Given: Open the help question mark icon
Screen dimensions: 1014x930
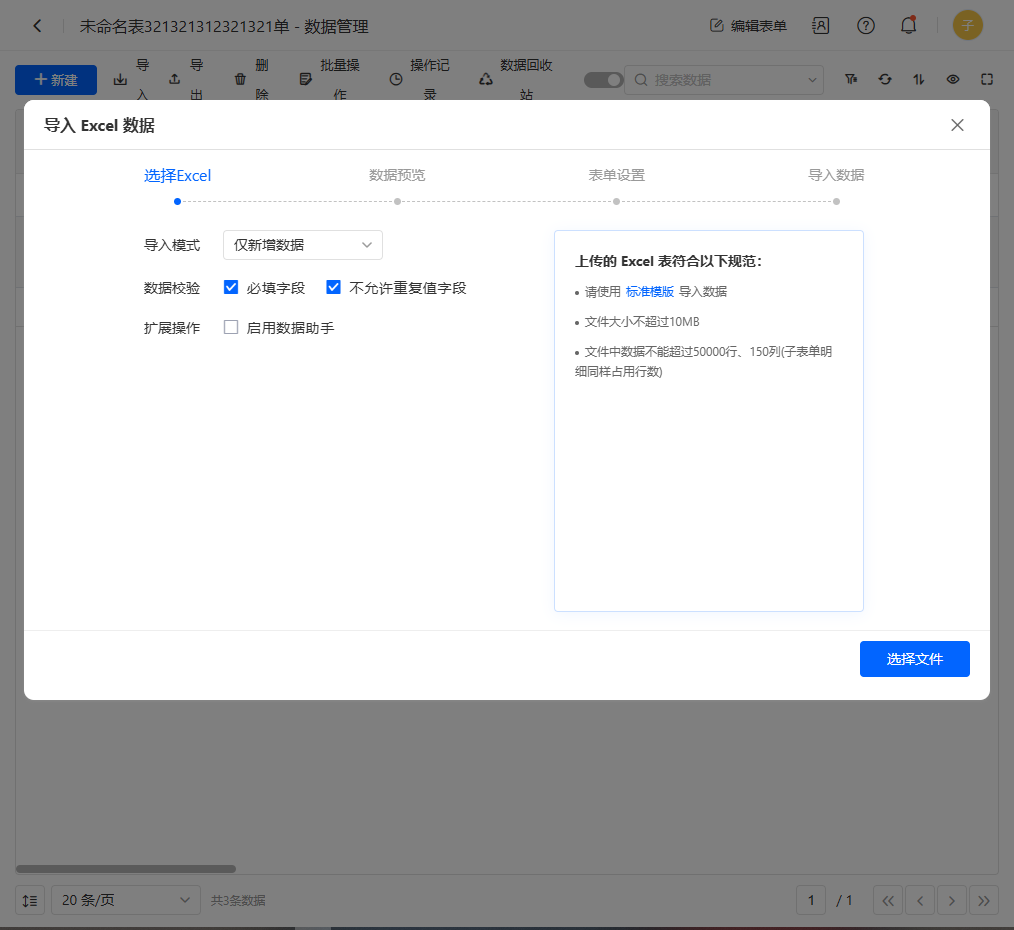Looking at the screenshot, I should click(866, 26).
